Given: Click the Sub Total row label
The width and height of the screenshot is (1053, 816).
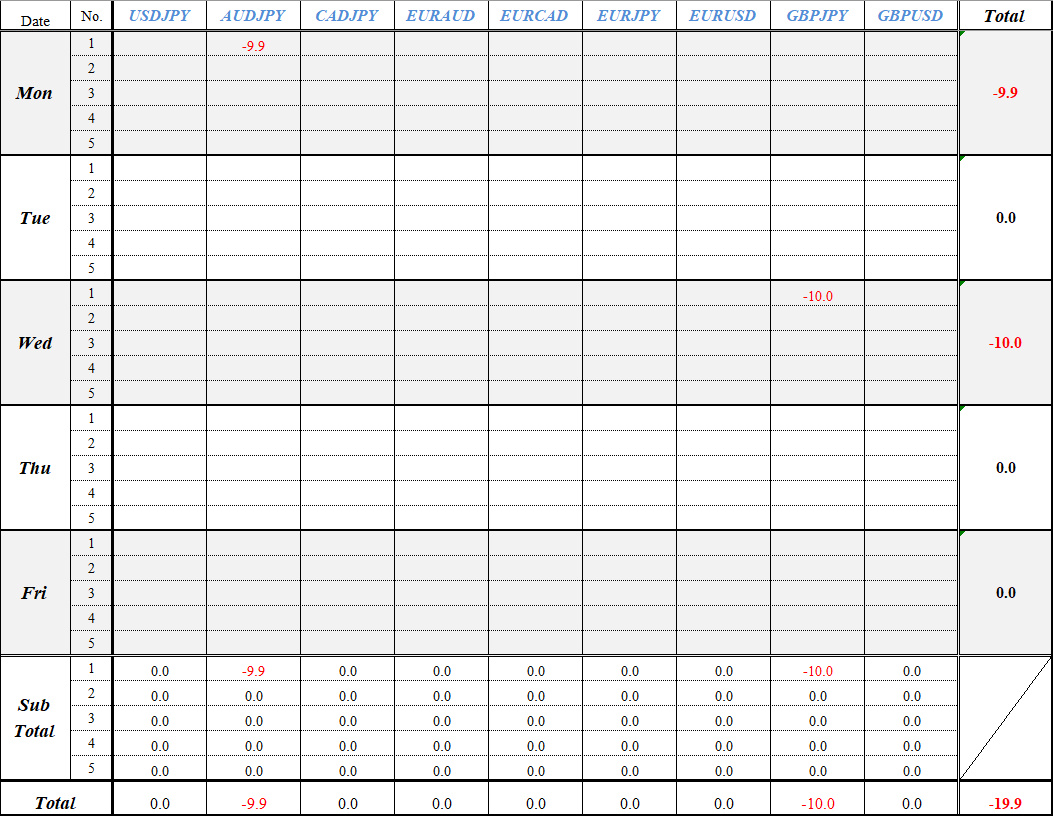Looking at the screenshot, I should pos(35,718).
